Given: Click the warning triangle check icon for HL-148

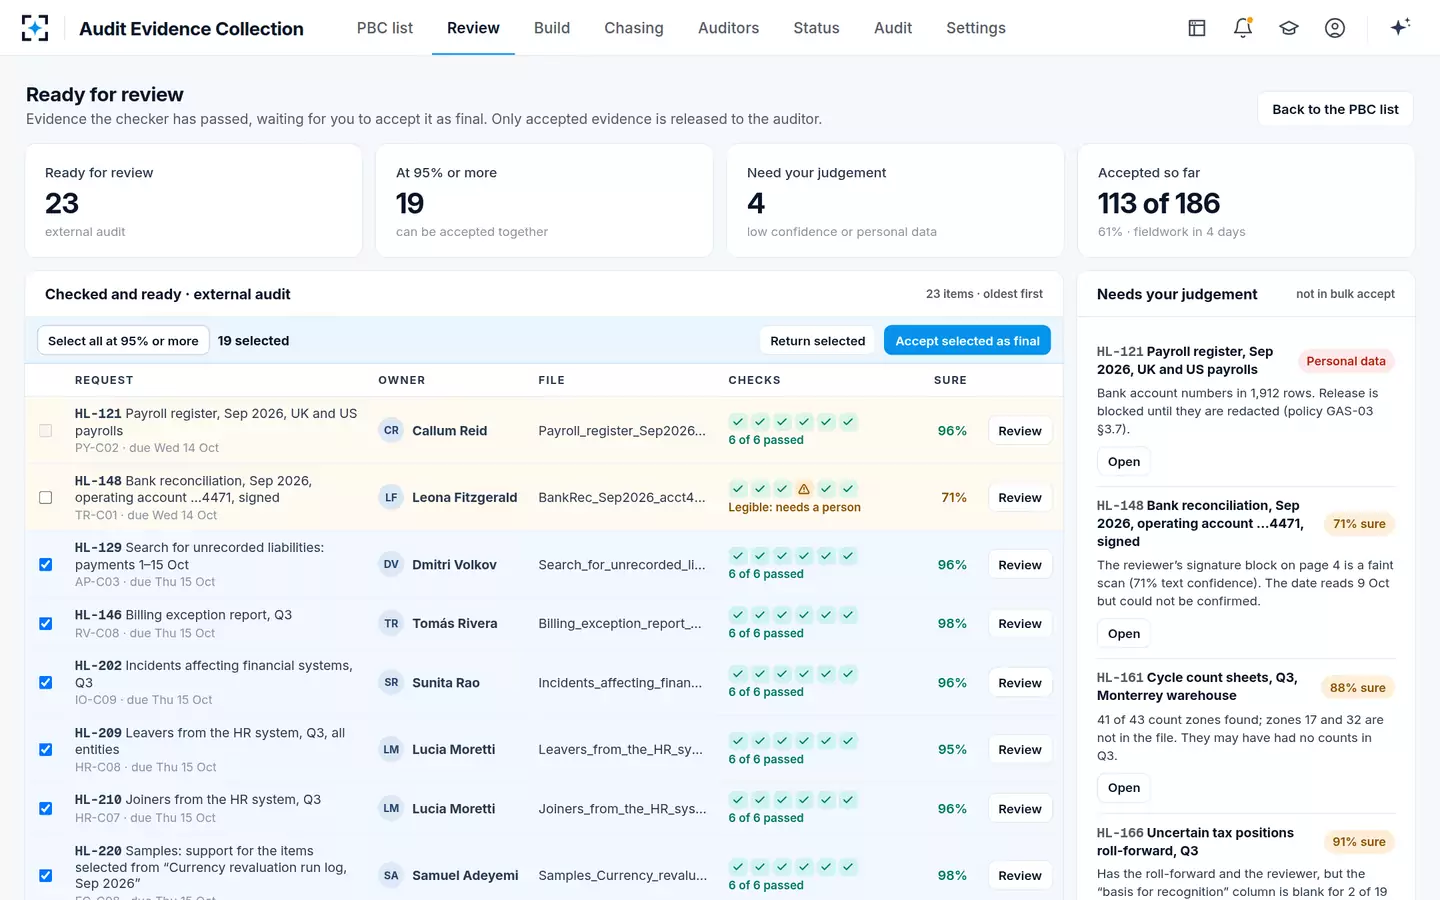Looking at the screenshot, I should click(x=804, y=489).
